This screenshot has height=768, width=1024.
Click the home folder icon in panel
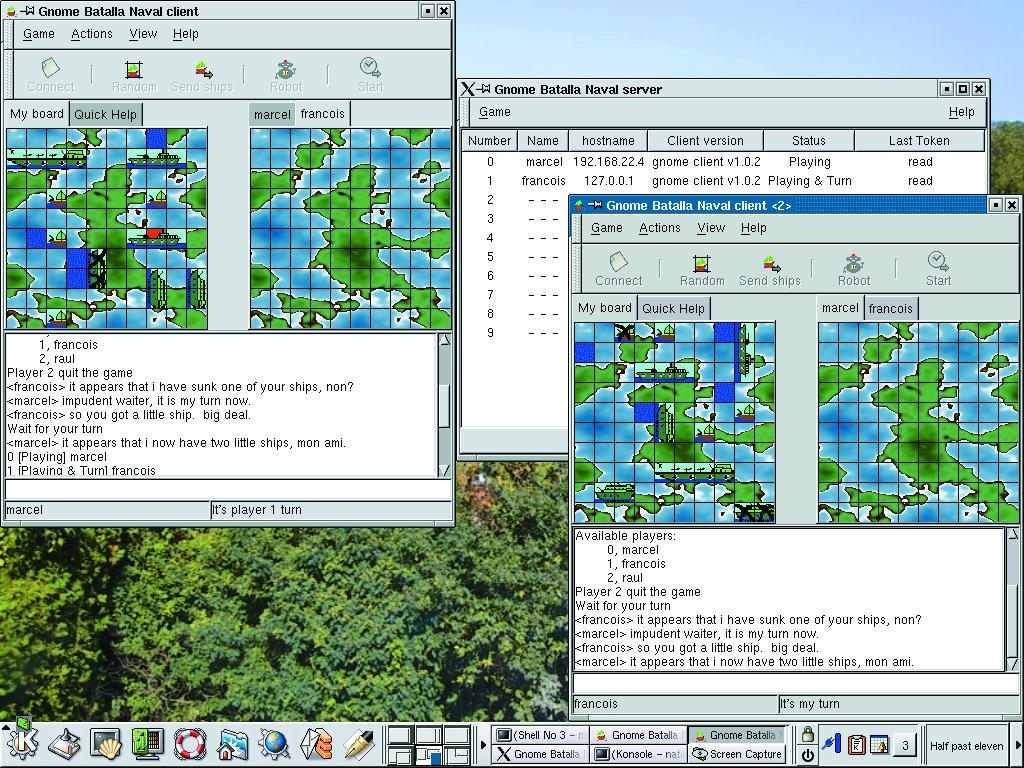click(232, 743)
